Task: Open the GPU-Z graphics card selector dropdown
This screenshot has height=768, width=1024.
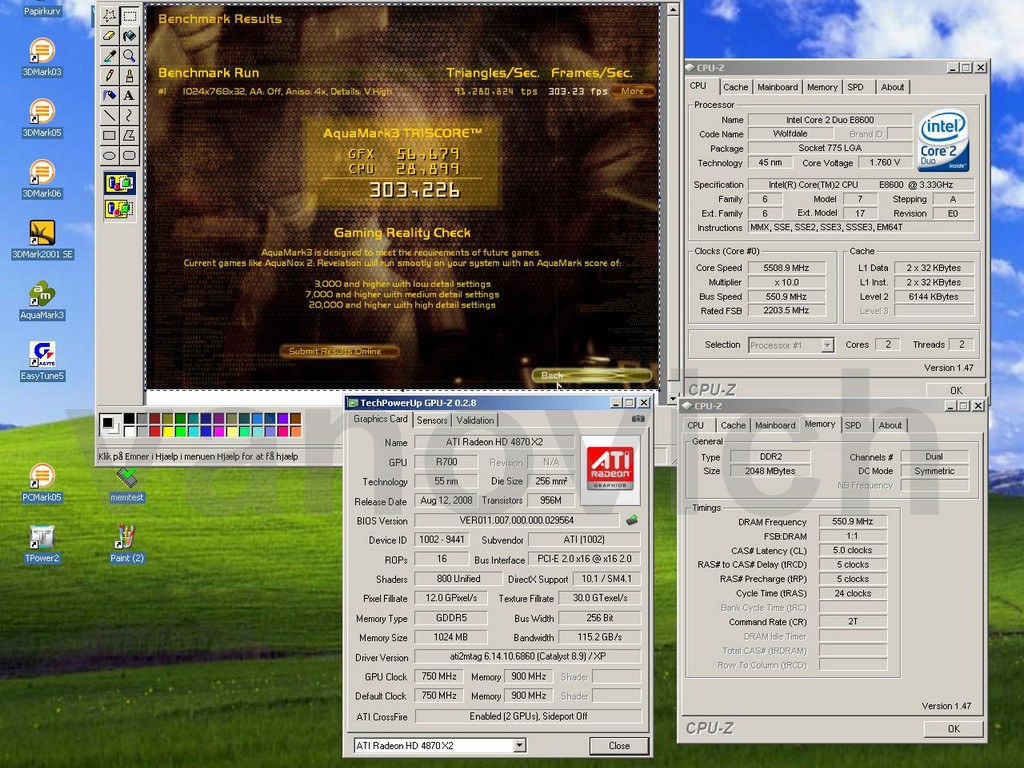Action: 520,745
